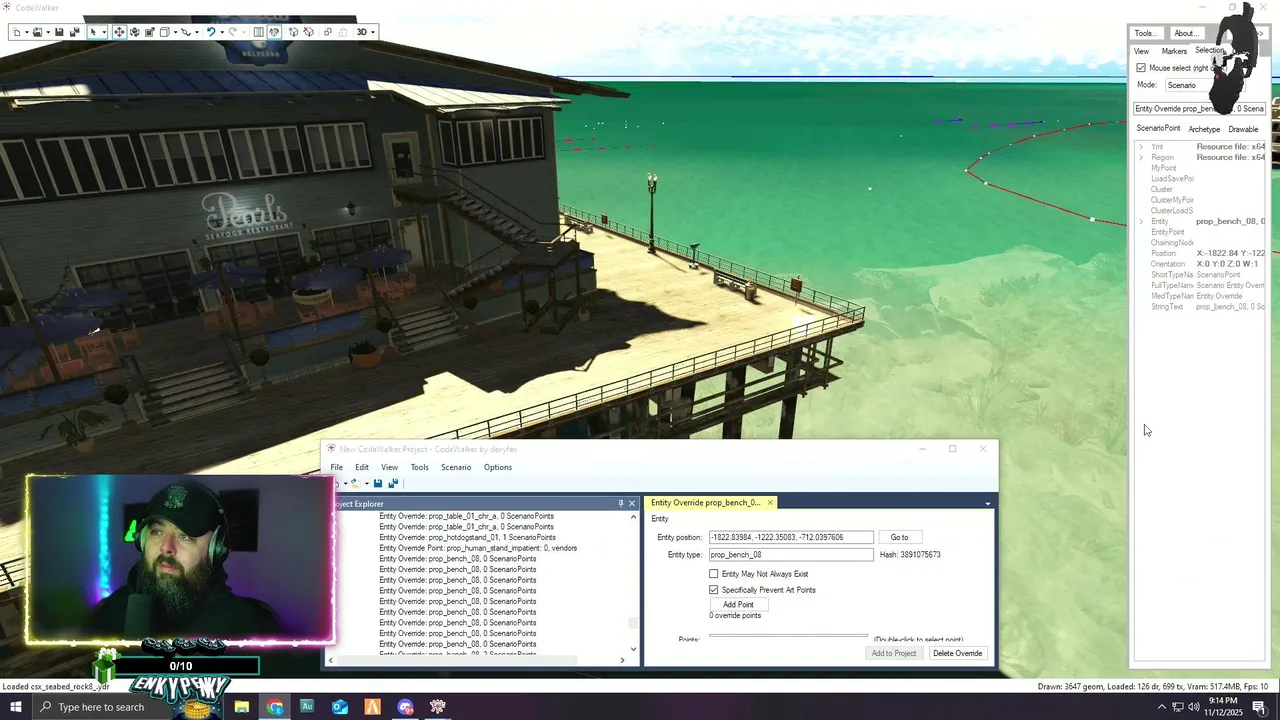Open the document tab list dropdown arrow
Screen dimensions: 1280x720
988,503
